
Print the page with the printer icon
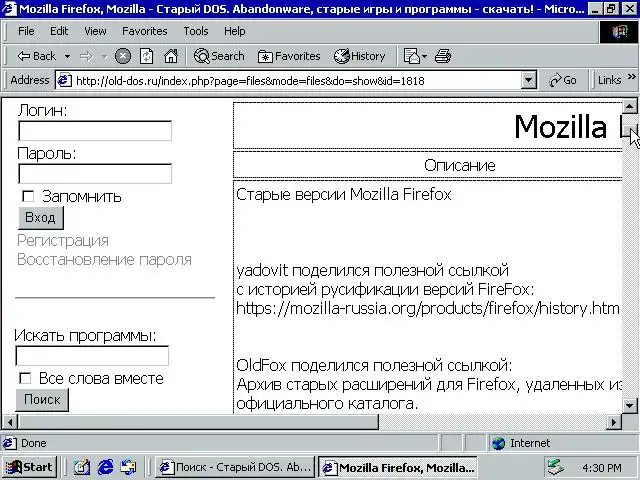click(x=443, y=56)
